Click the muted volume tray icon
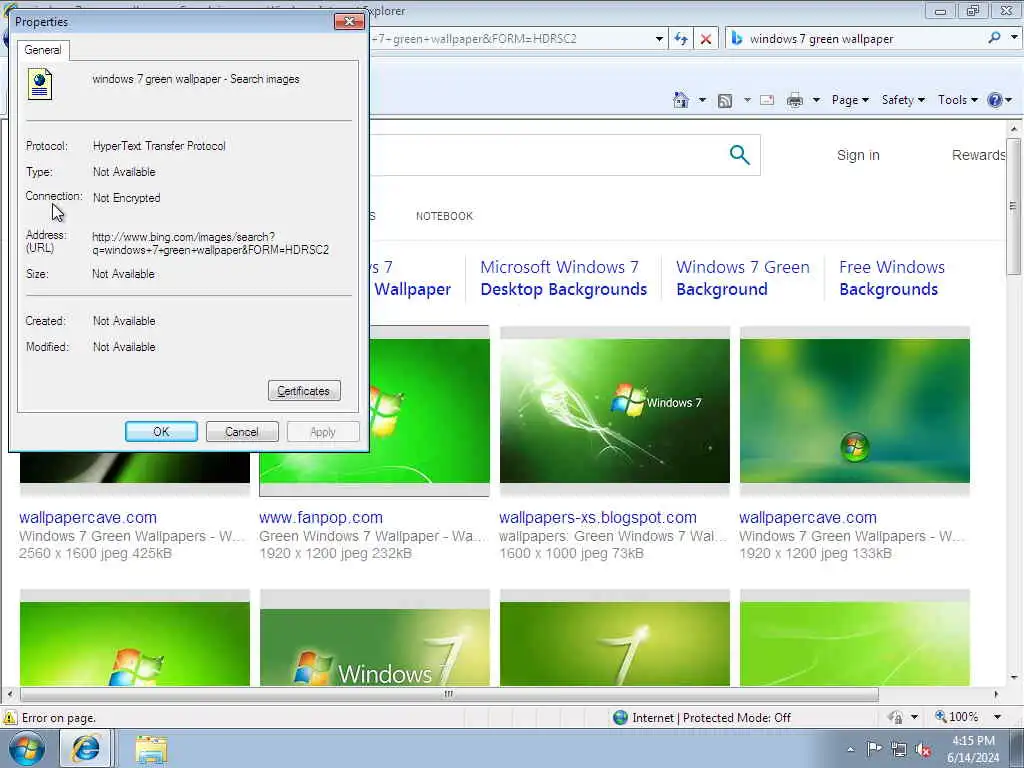This screenshot has width=1024, height=768. pyautogui.click(x=923, y=750)
